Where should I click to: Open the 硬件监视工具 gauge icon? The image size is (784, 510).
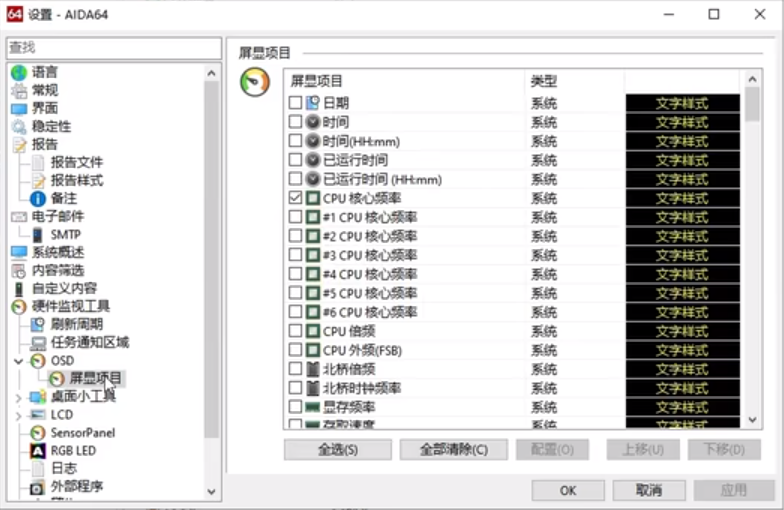coord(19,306)
